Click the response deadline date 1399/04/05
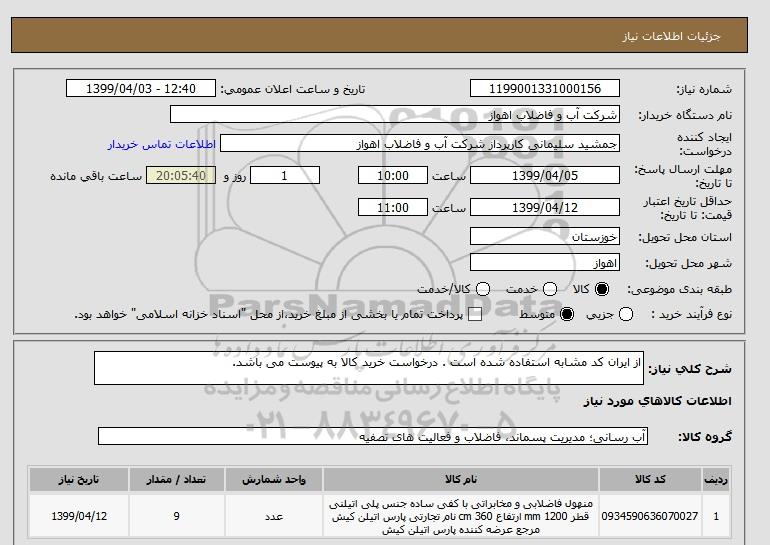 pyautogui.click(x=545, y=175)
